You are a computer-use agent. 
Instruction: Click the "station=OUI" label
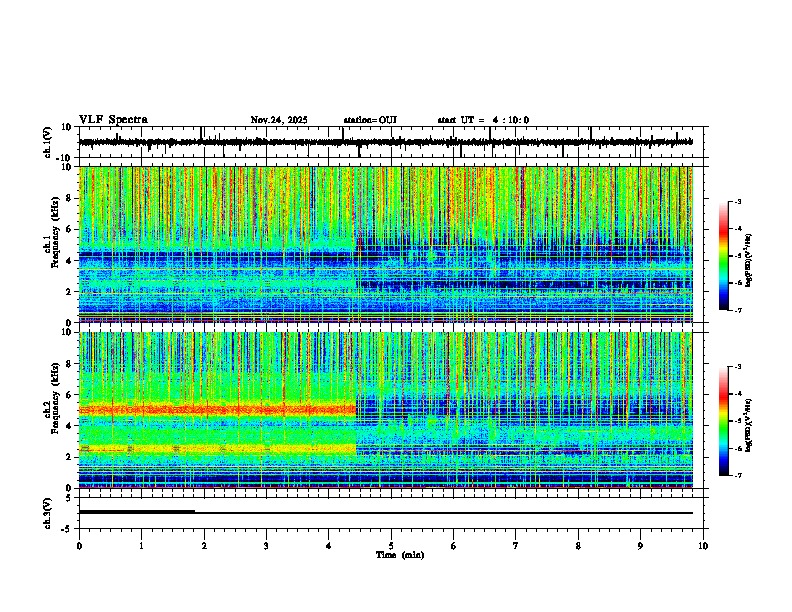tap(370, 120)
